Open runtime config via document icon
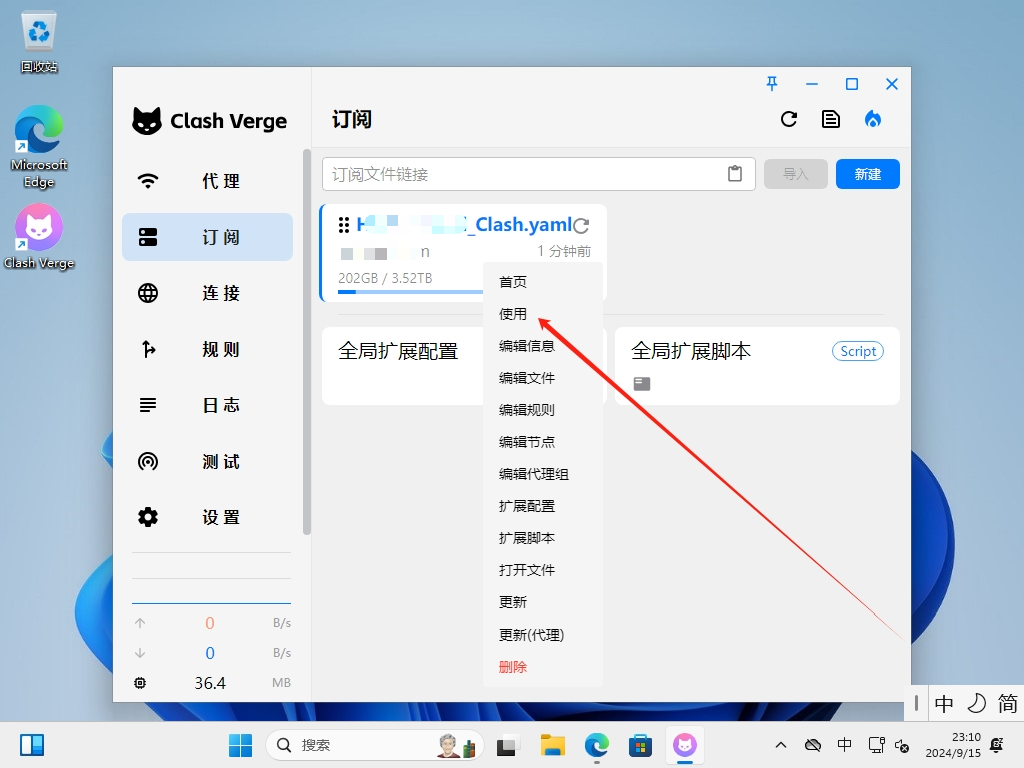The height and width of the screenshot is (768, 1024). pyautogui.click(x=831, y=118)
